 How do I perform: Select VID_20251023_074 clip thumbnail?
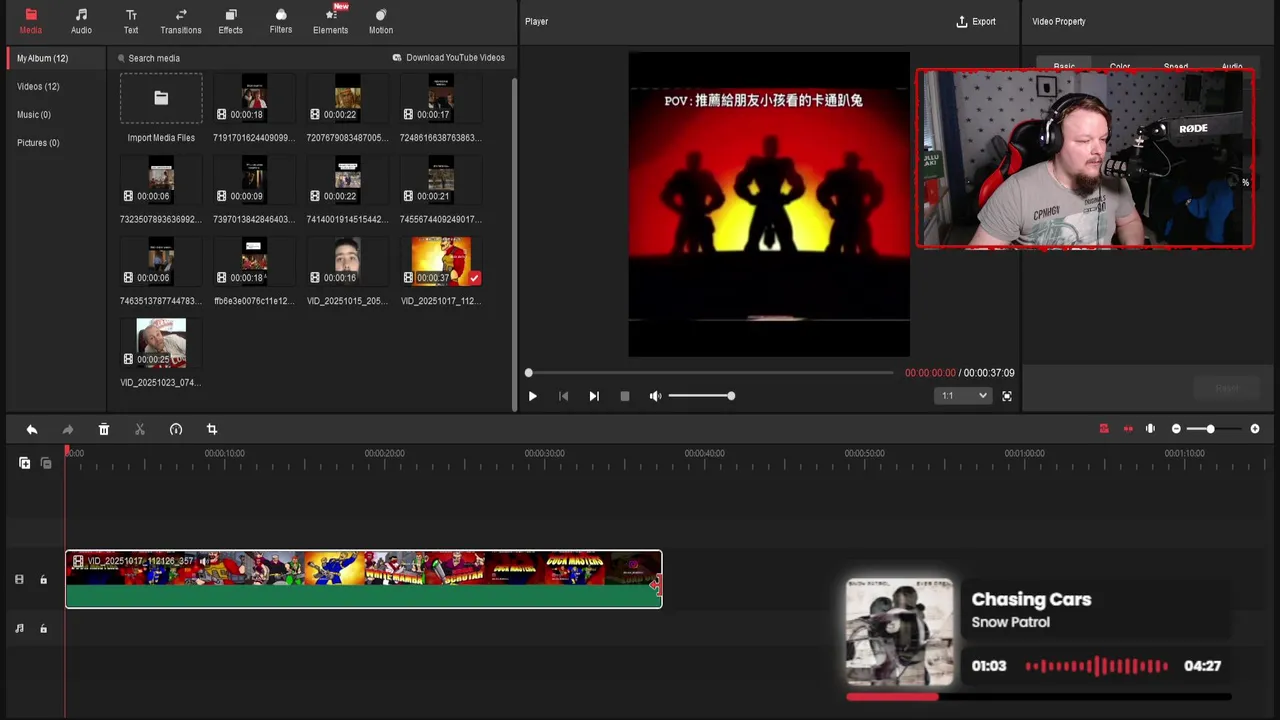pyautogui.click(x=161, y=344)
